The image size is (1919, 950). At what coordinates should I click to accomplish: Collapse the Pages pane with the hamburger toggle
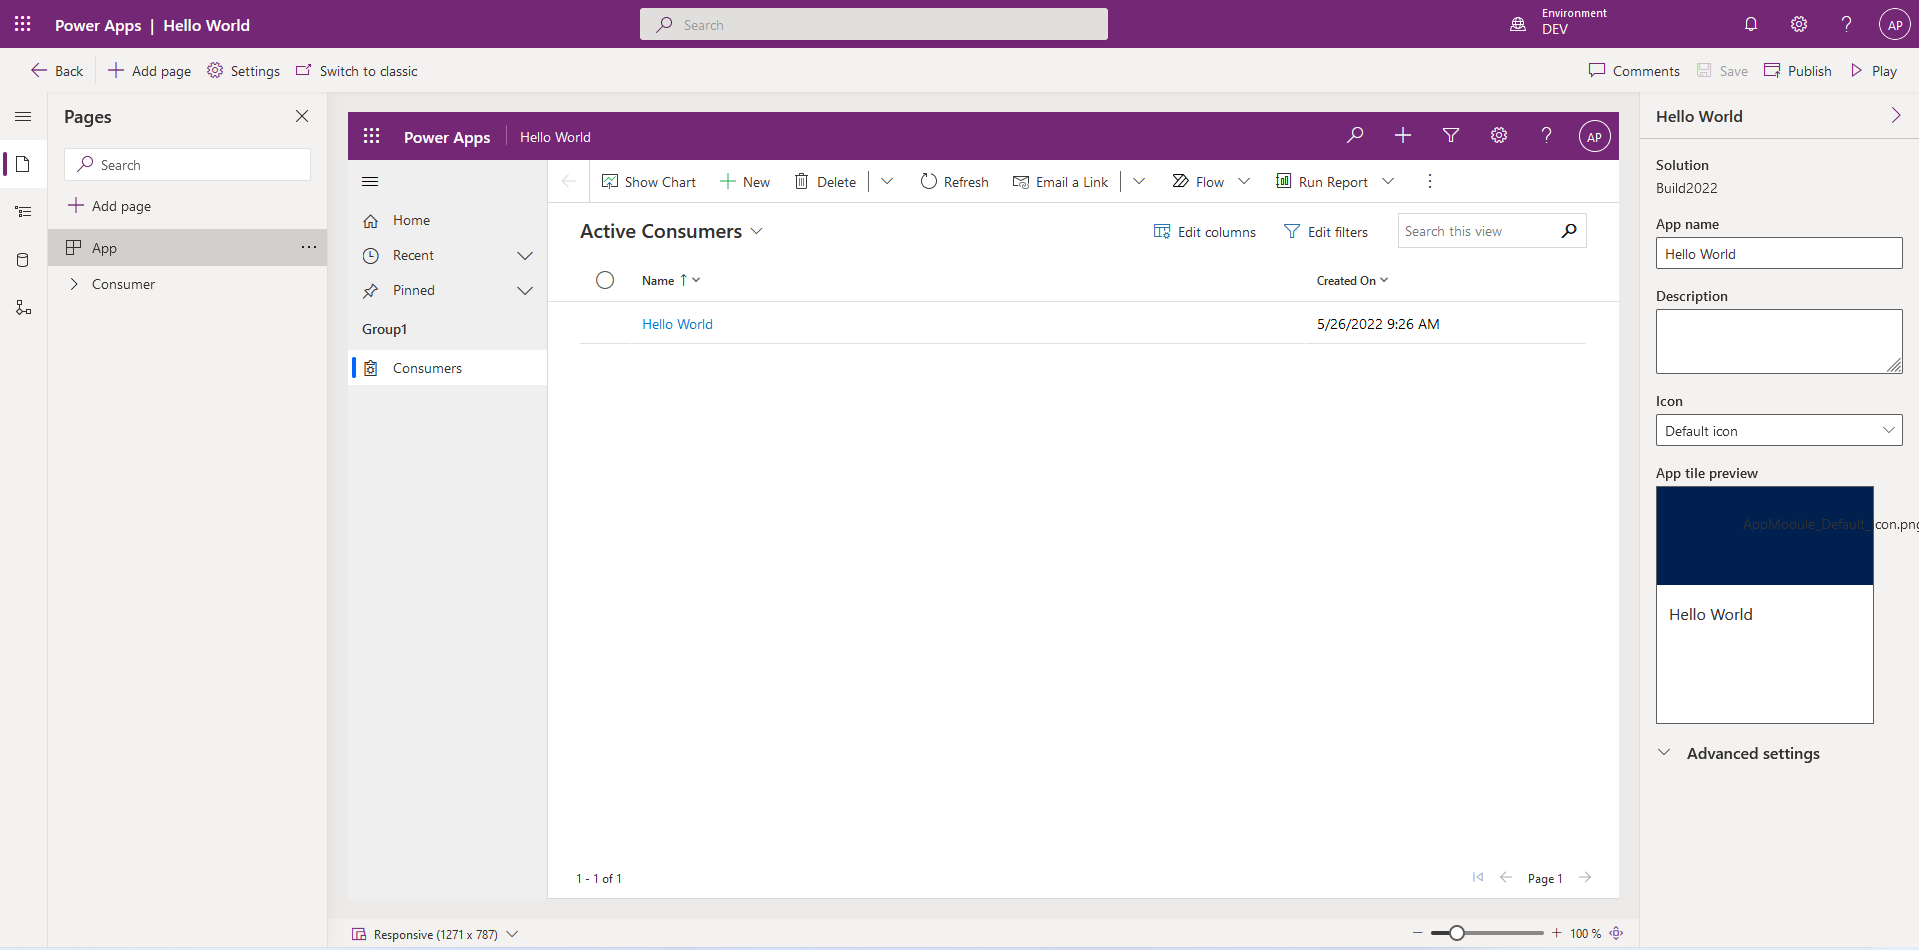pyautogui.click(x=23, y=116)
